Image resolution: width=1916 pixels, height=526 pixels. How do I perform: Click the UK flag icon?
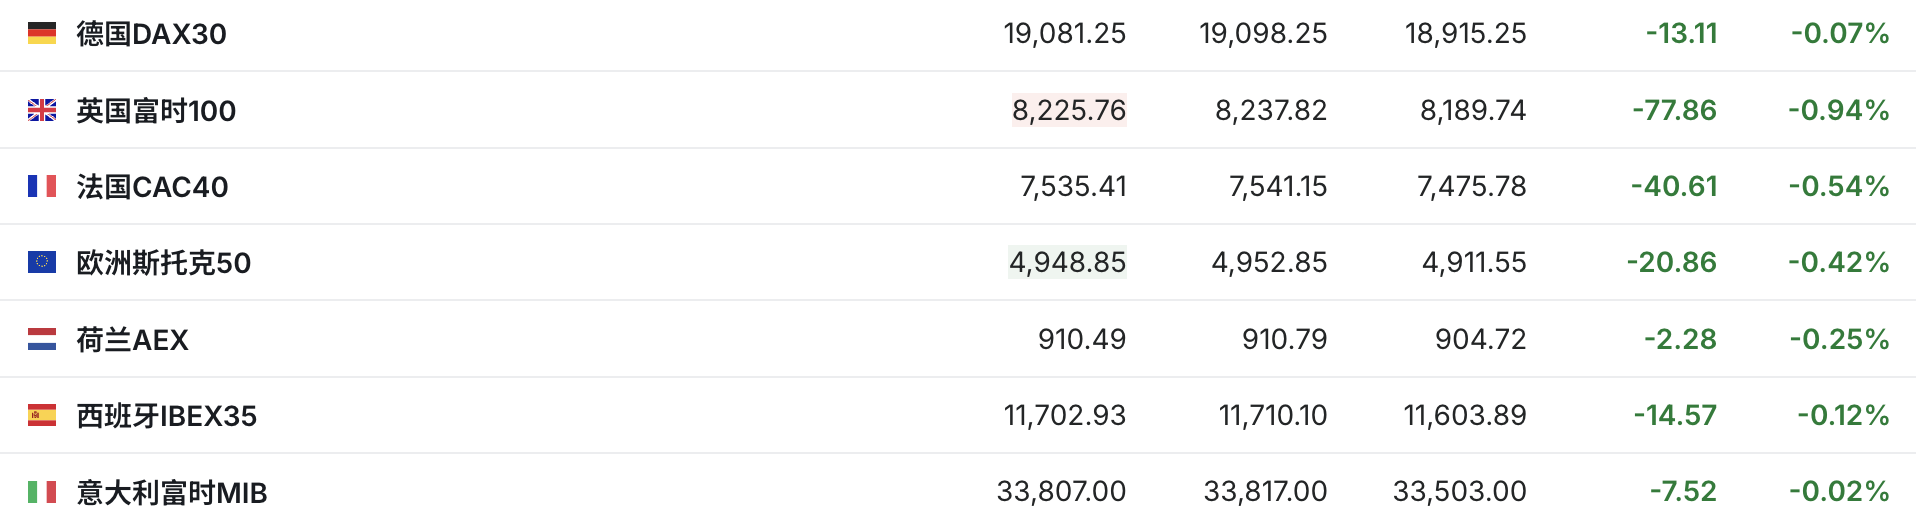[x=42, y=110]
